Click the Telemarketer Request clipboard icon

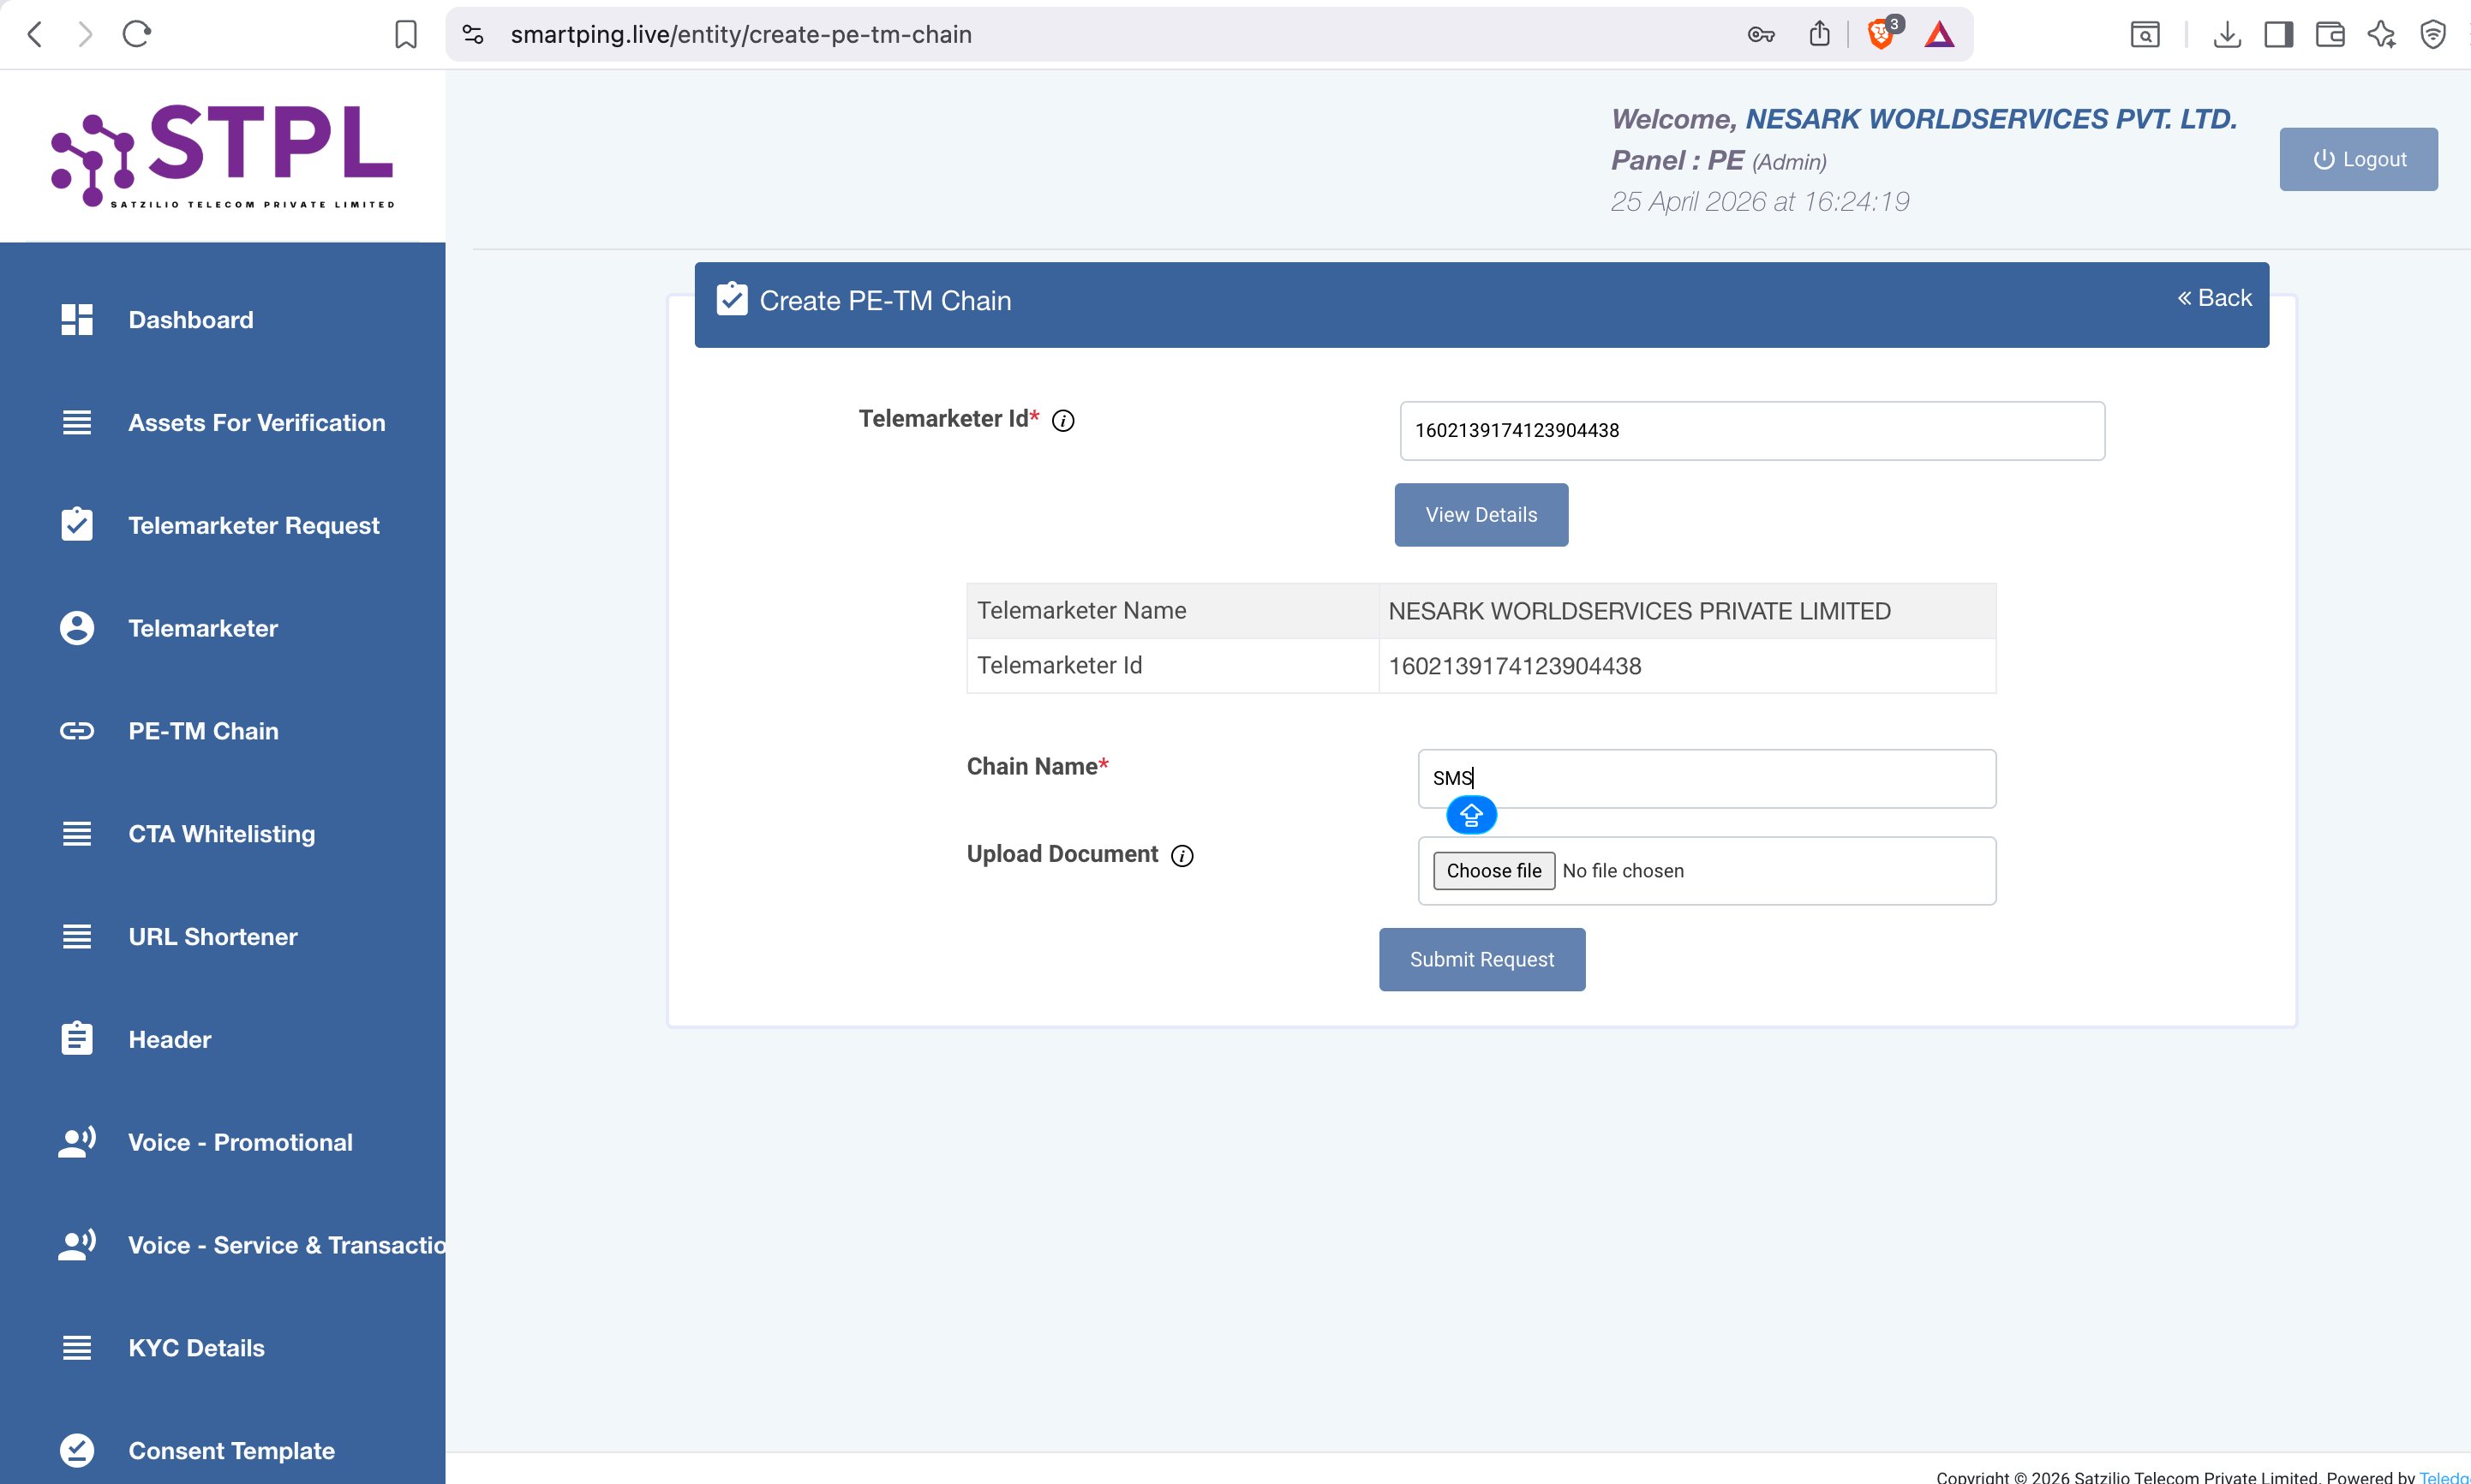pyautogui.click(x=77, y=524)
